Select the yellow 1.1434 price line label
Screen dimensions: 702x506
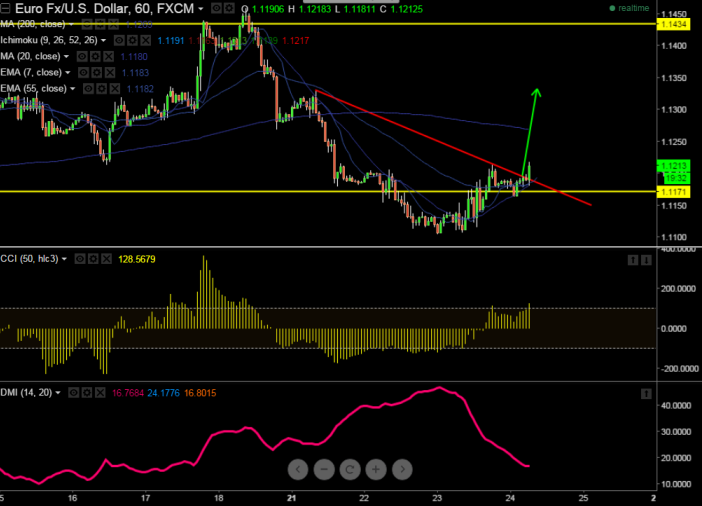pyautogui.click(x=673, y=24)
